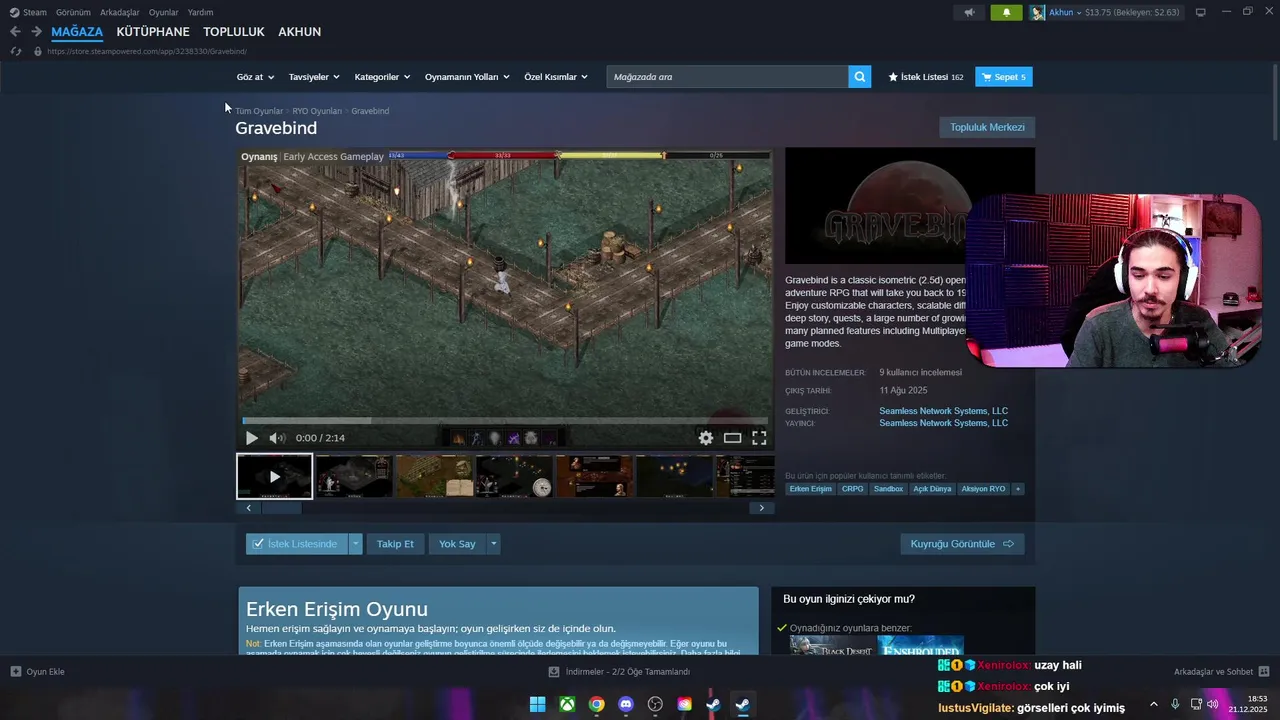The height and width of the screenshot is (720, 1280).
Task: Open İstek Listesi wishlist link
Action: 925,77
